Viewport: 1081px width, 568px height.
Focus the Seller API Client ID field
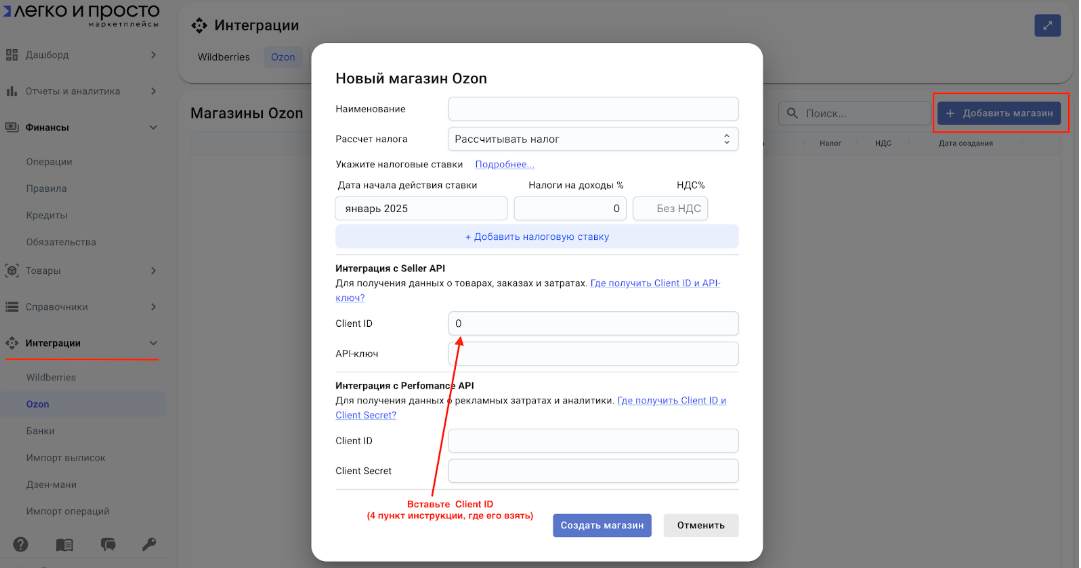(593, 323)
